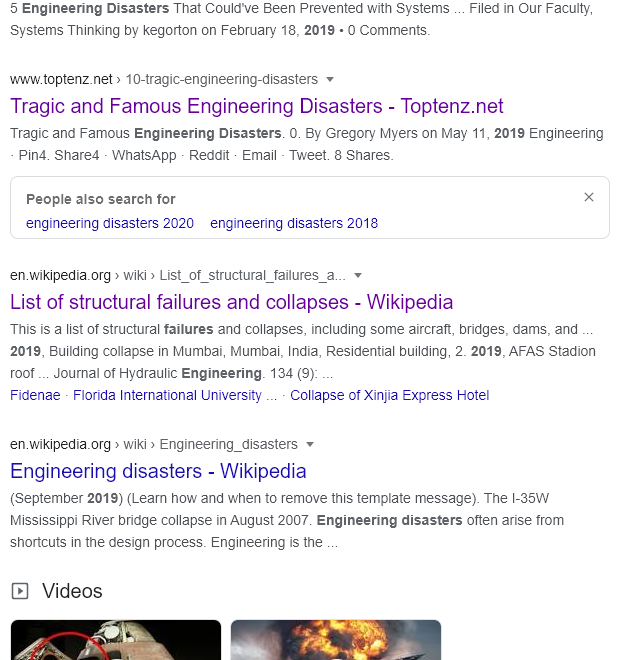Search for engineering disasters 2018

click(294, 223)
